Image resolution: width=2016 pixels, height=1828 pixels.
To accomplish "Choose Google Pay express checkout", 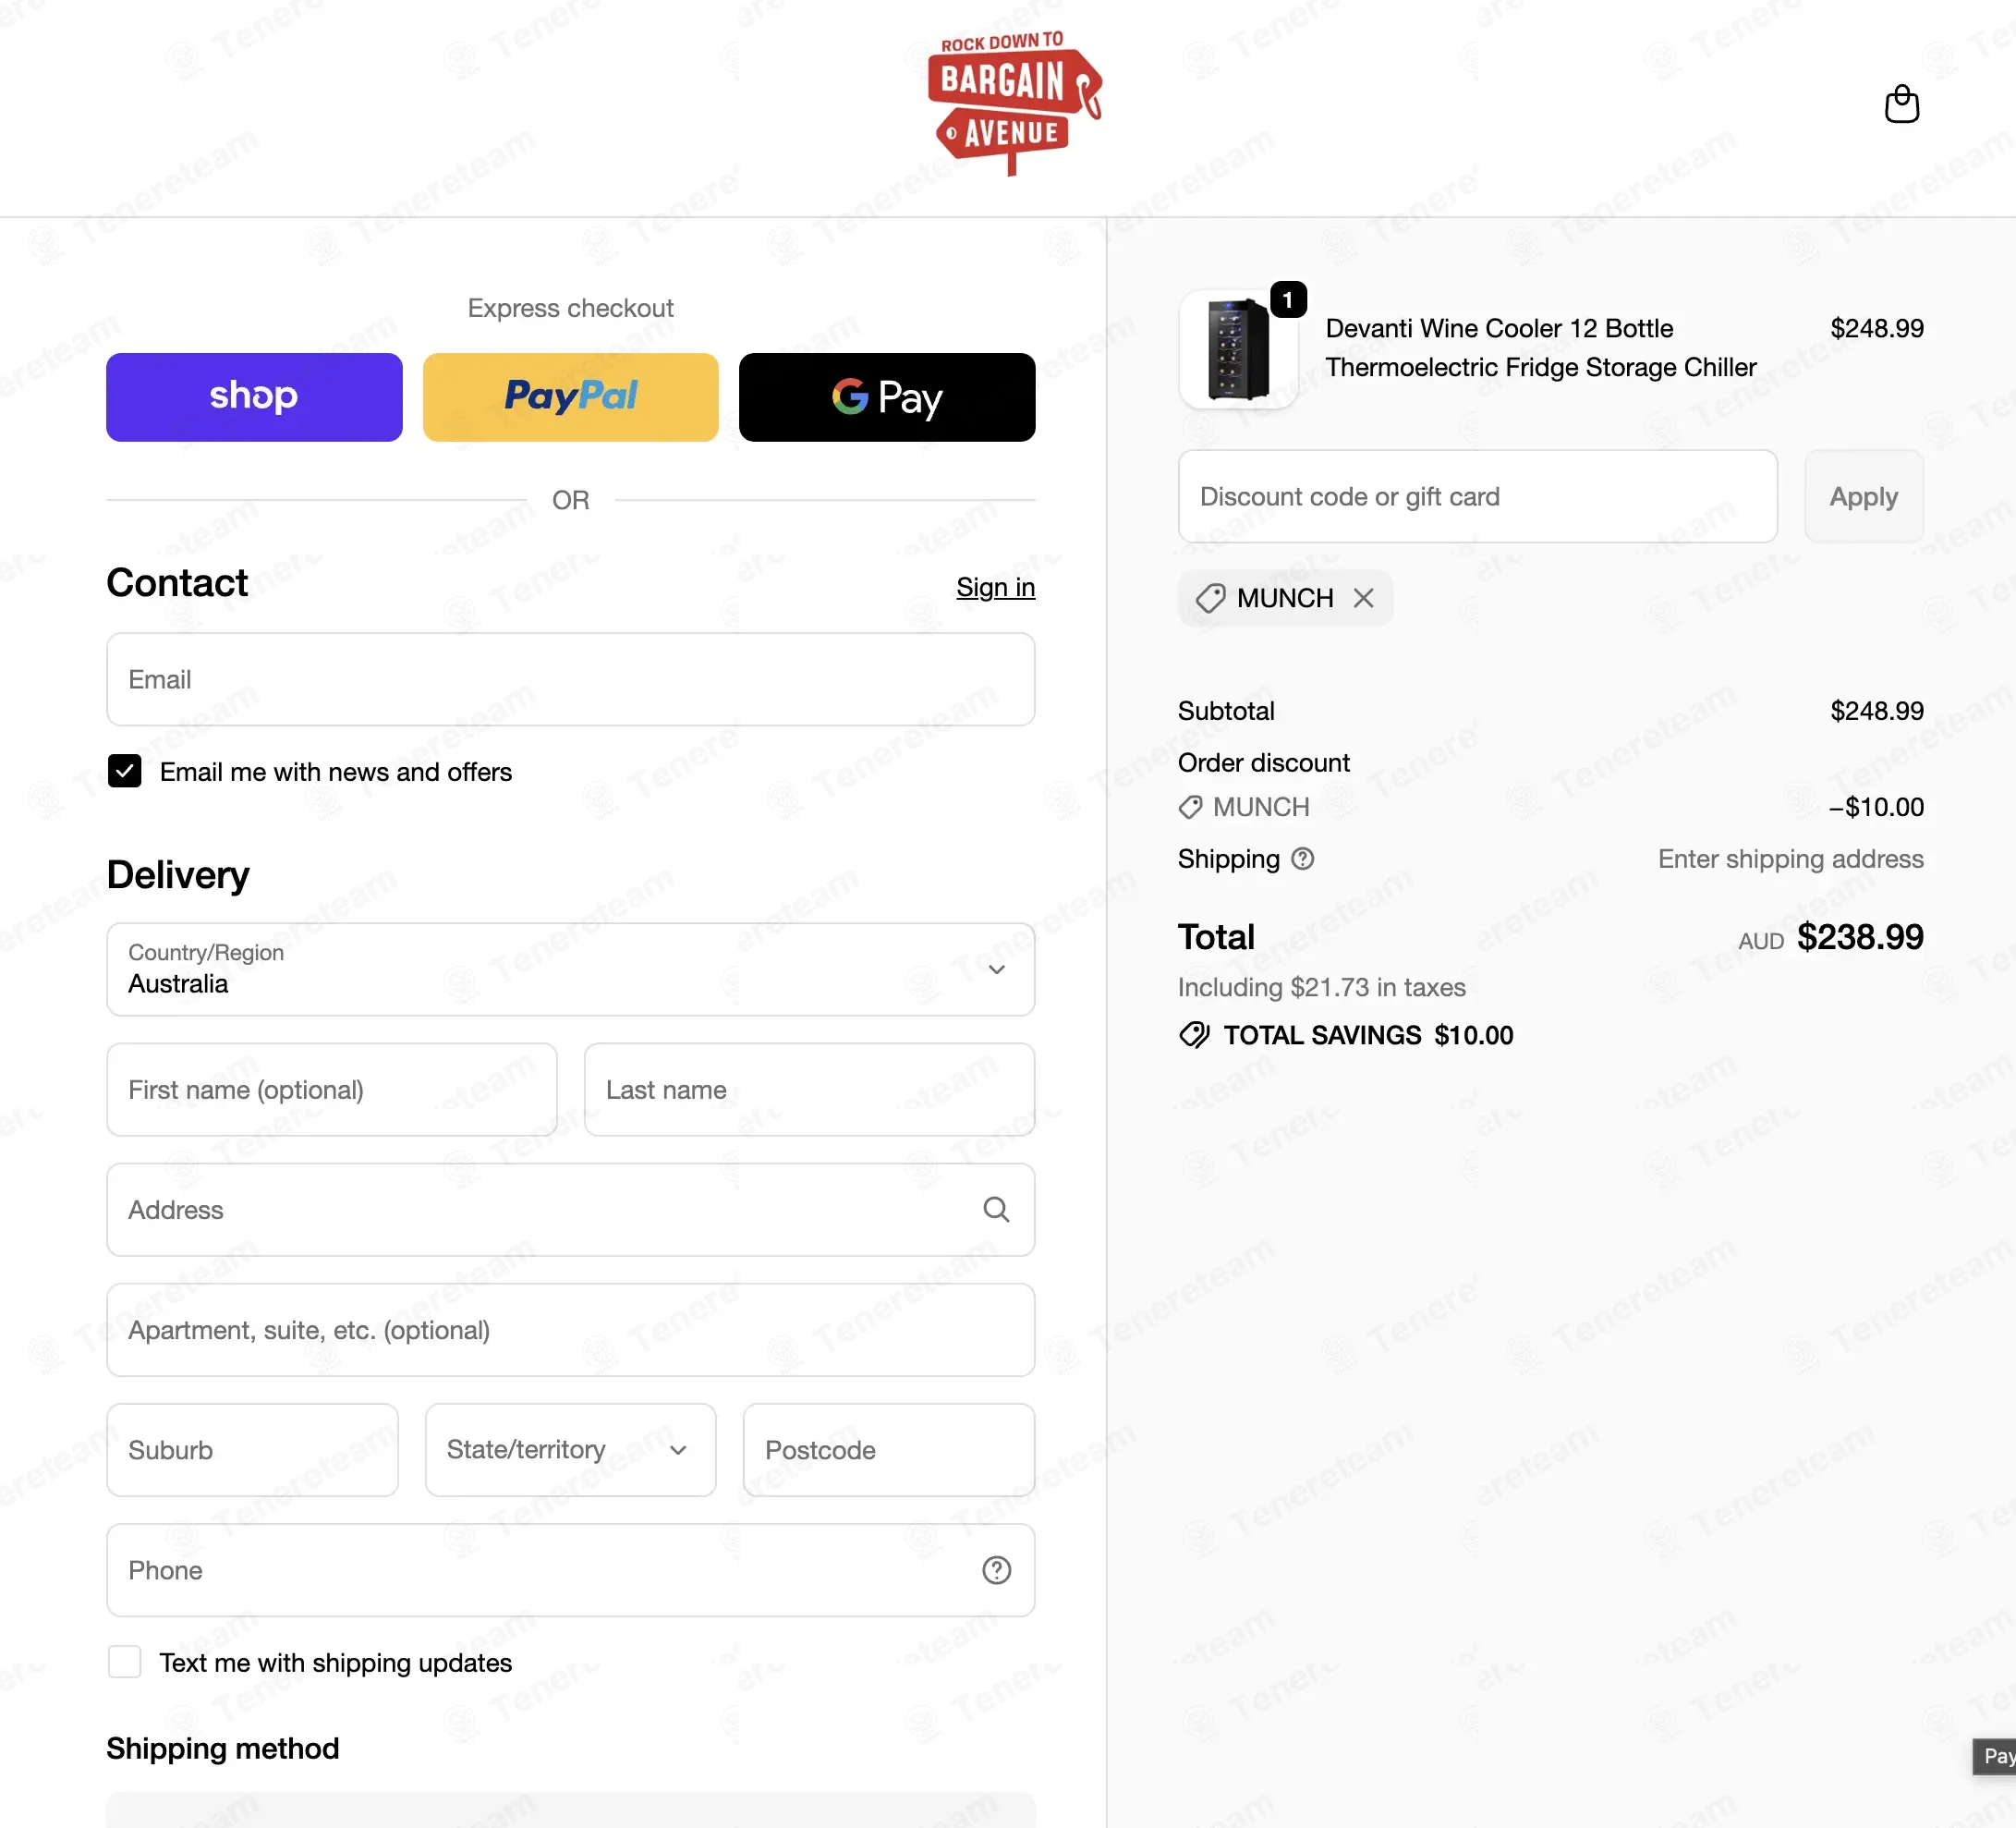I will pyautogui.click(x=887, y=397).
